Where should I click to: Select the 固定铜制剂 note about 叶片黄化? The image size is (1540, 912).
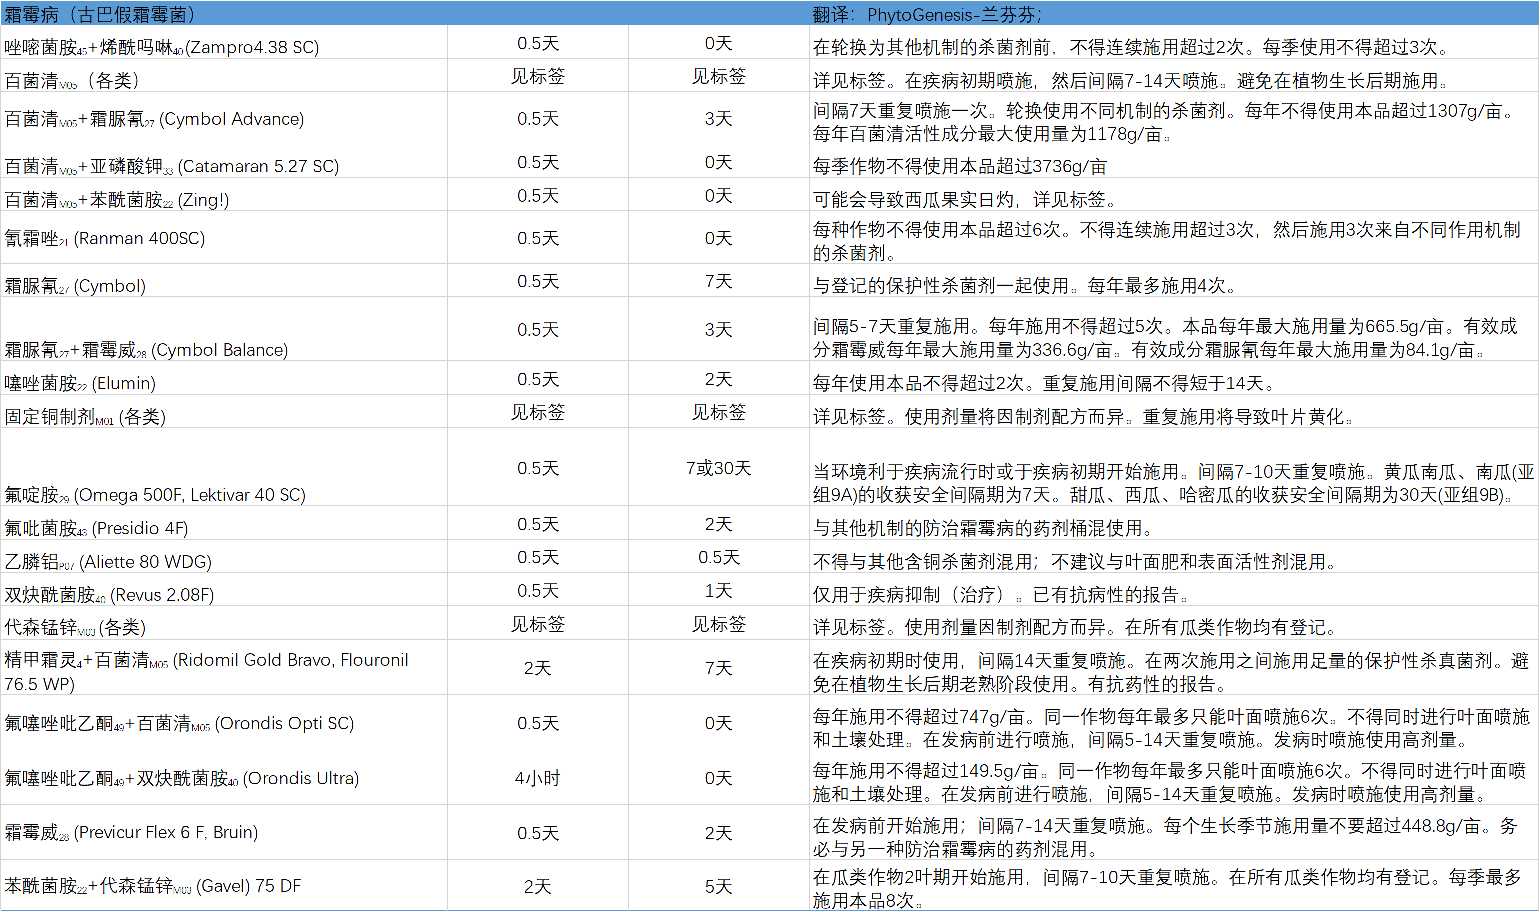1085,416
